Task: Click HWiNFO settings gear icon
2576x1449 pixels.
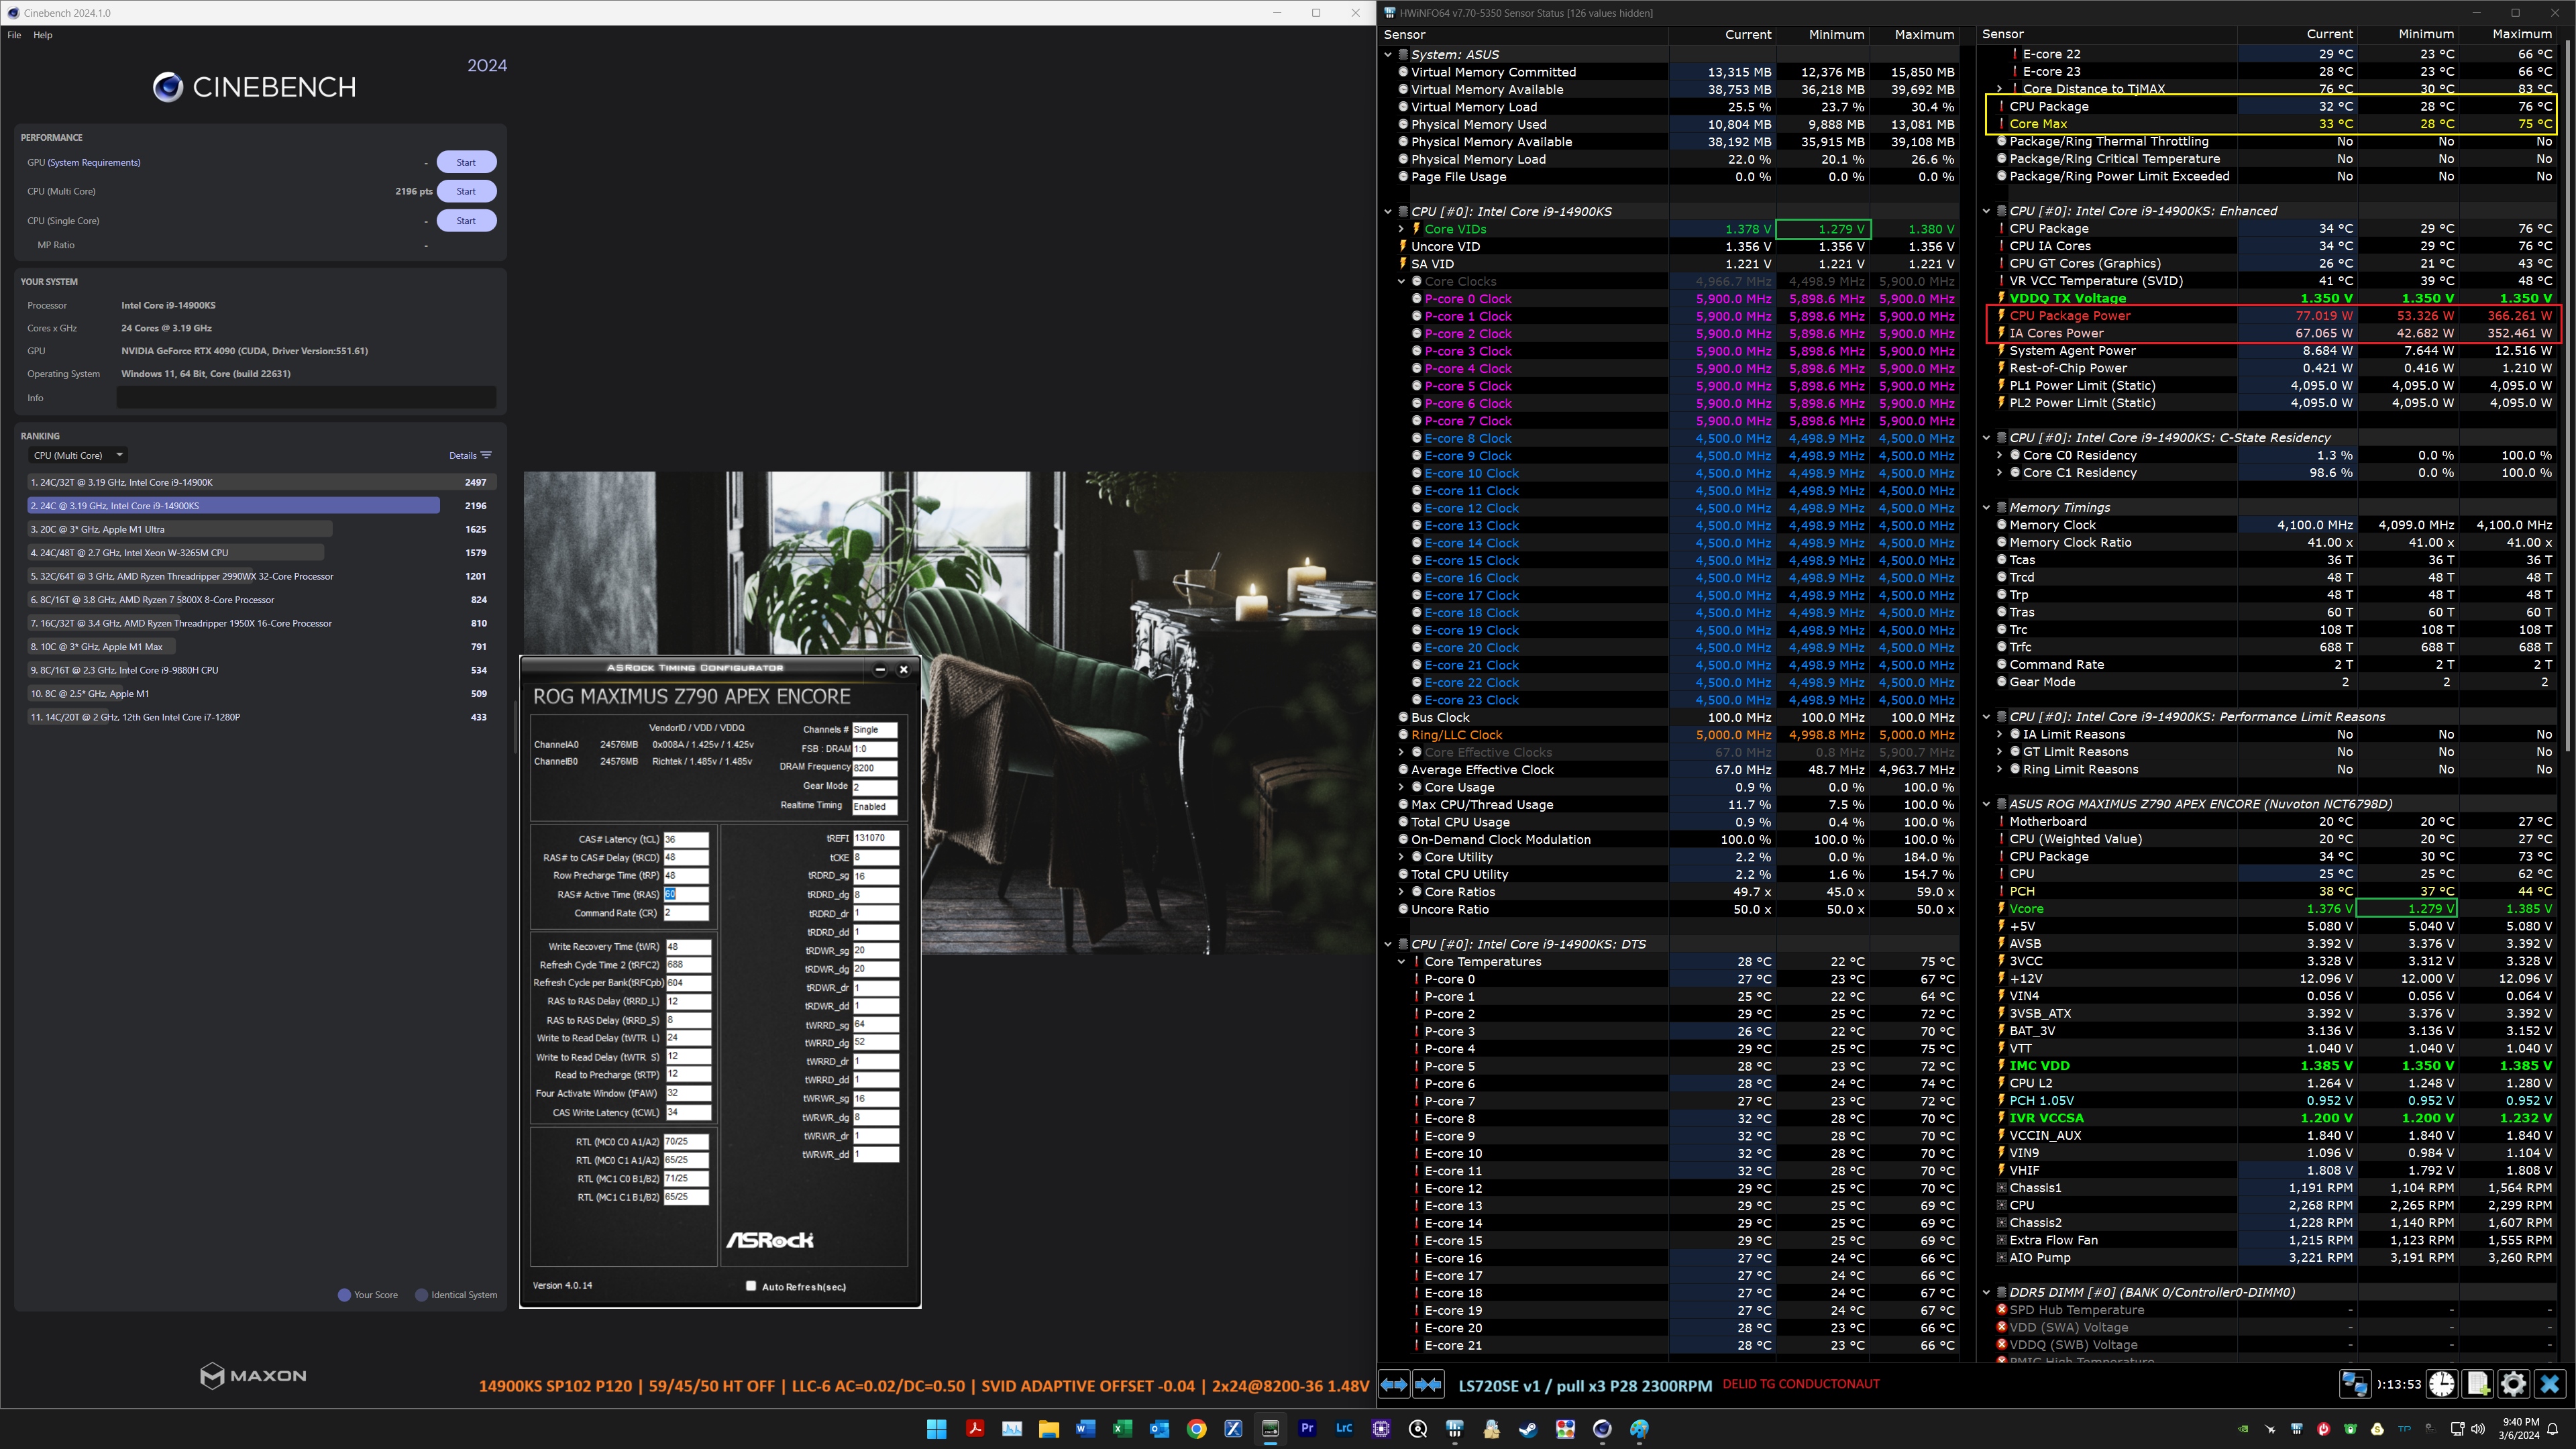Action: pos(2513,1384)
